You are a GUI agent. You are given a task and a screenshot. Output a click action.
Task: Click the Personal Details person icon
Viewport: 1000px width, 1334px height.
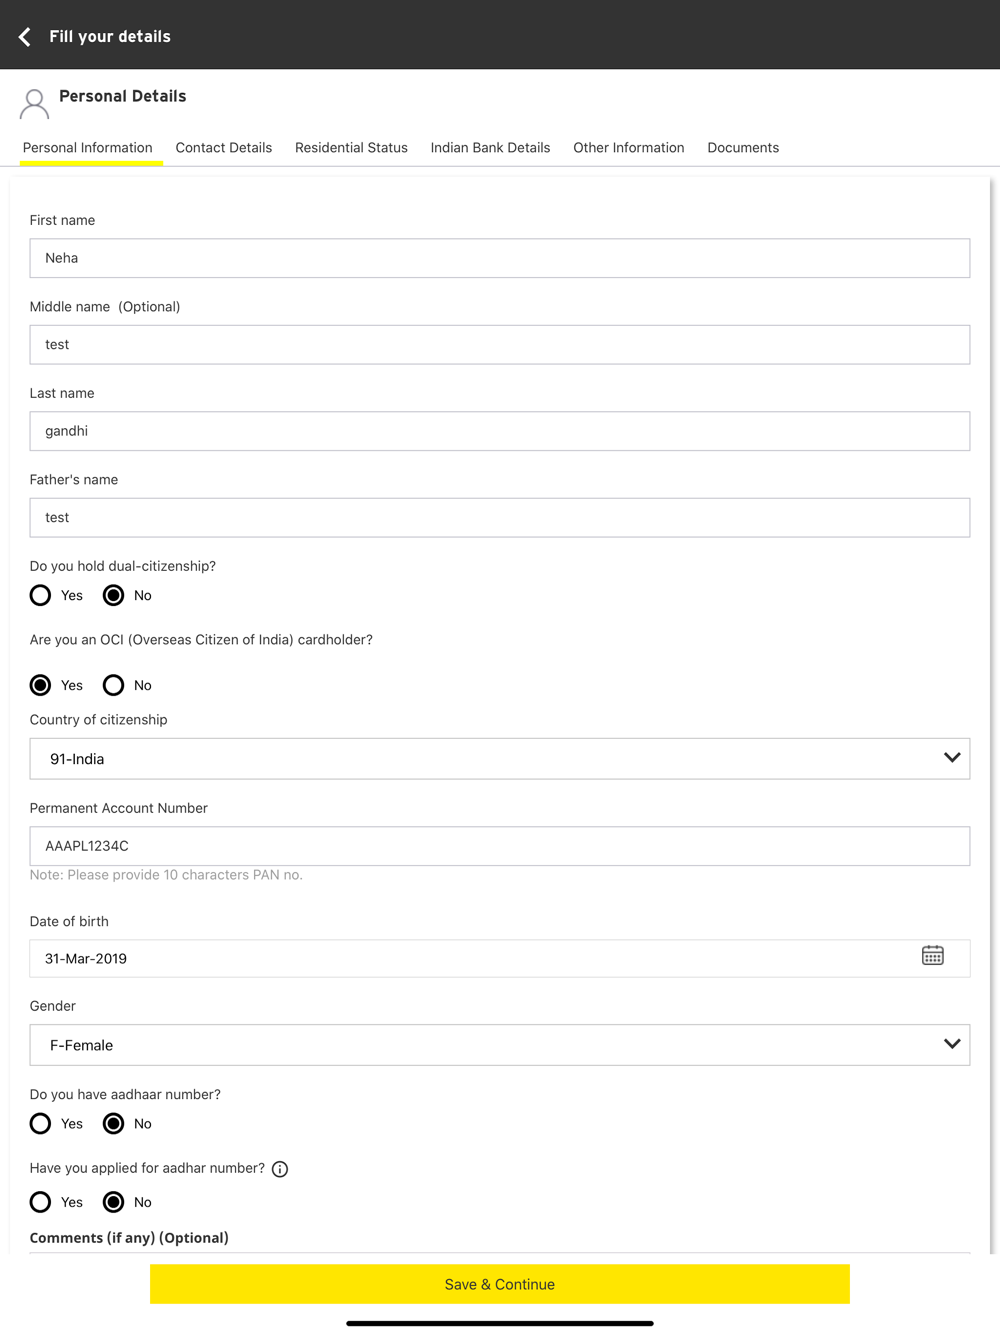click(x=34, y=104)
